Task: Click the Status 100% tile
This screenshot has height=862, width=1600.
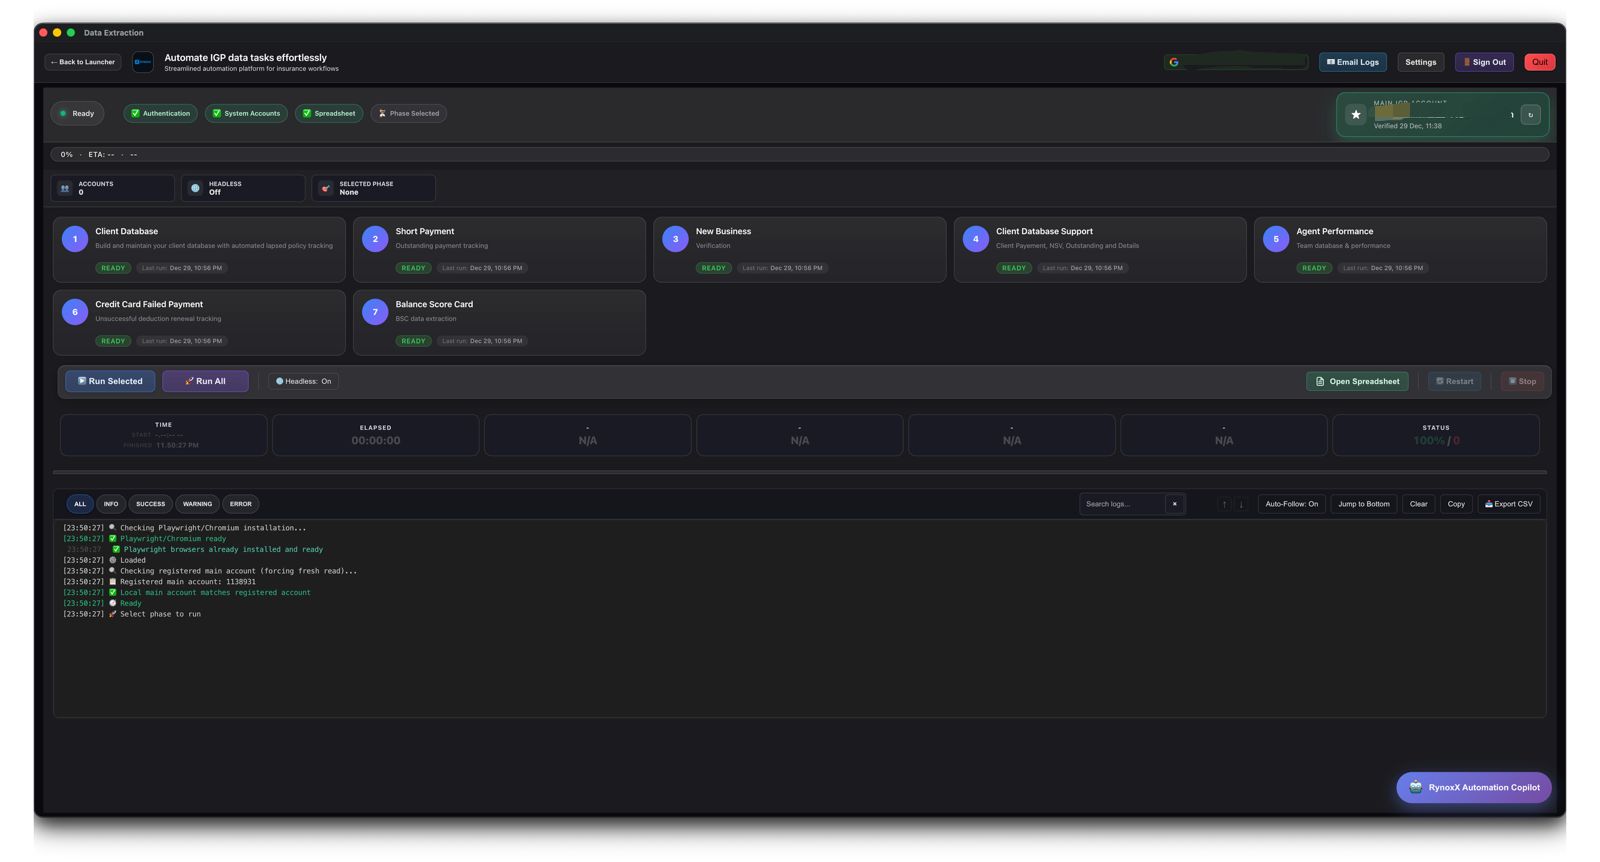Action: 1436,435
